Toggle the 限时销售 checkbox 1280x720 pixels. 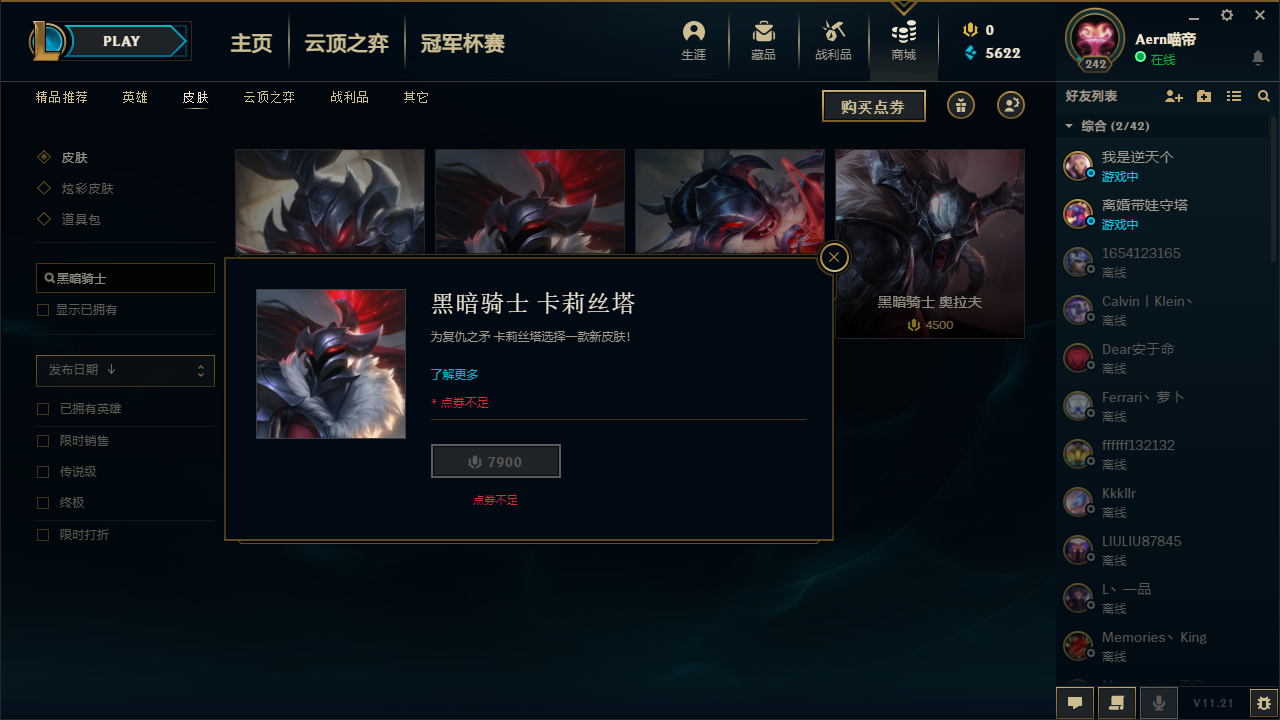[43, 441]
